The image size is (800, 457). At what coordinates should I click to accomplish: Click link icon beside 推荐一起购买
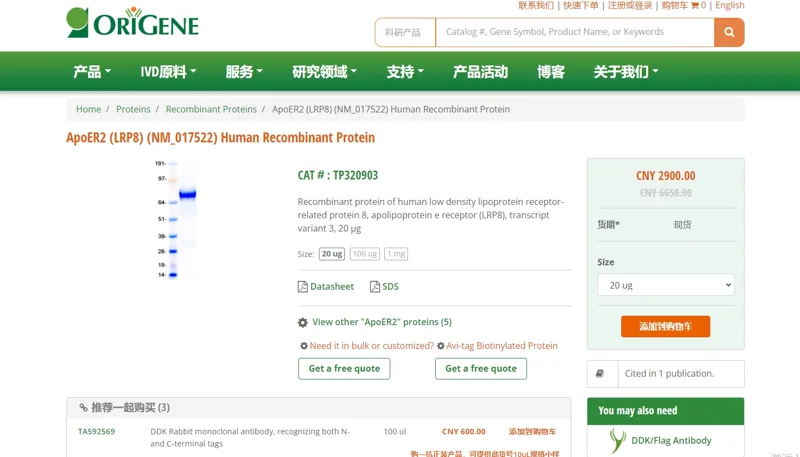click(83, 408)
